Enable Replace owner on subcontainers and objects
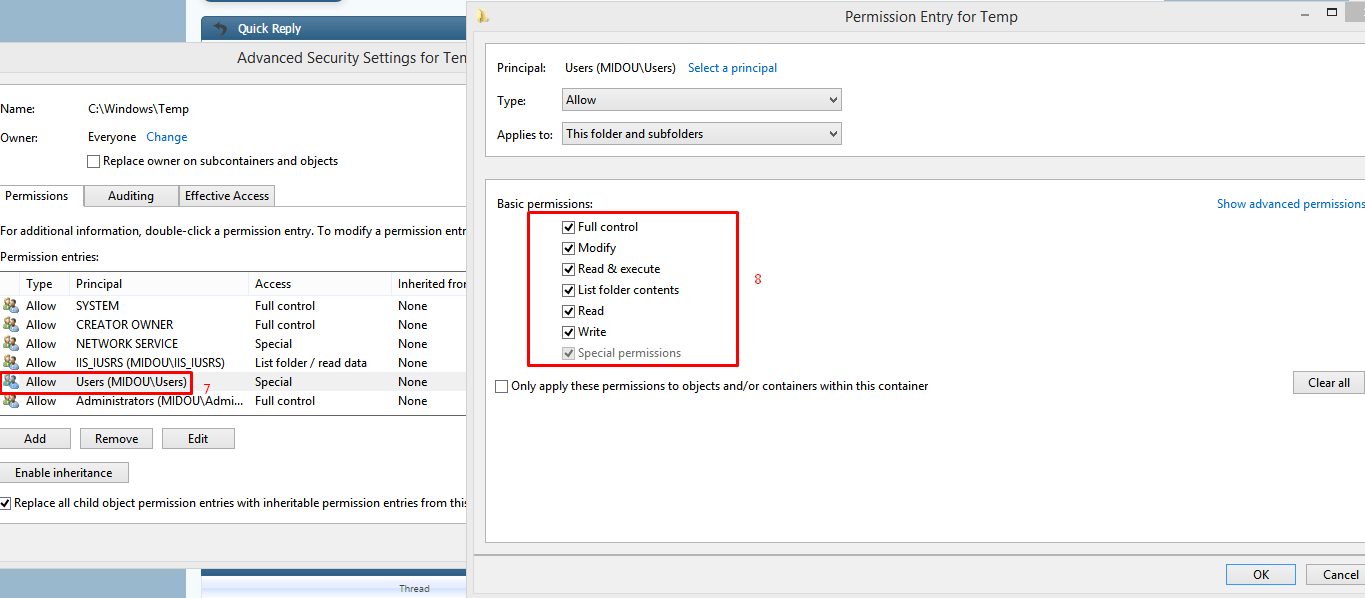 (94, 161)
